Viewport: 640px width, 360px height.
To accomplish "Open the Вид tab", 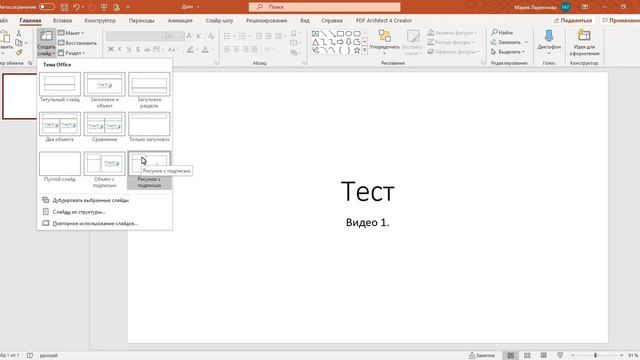I will tap(305, 20).
